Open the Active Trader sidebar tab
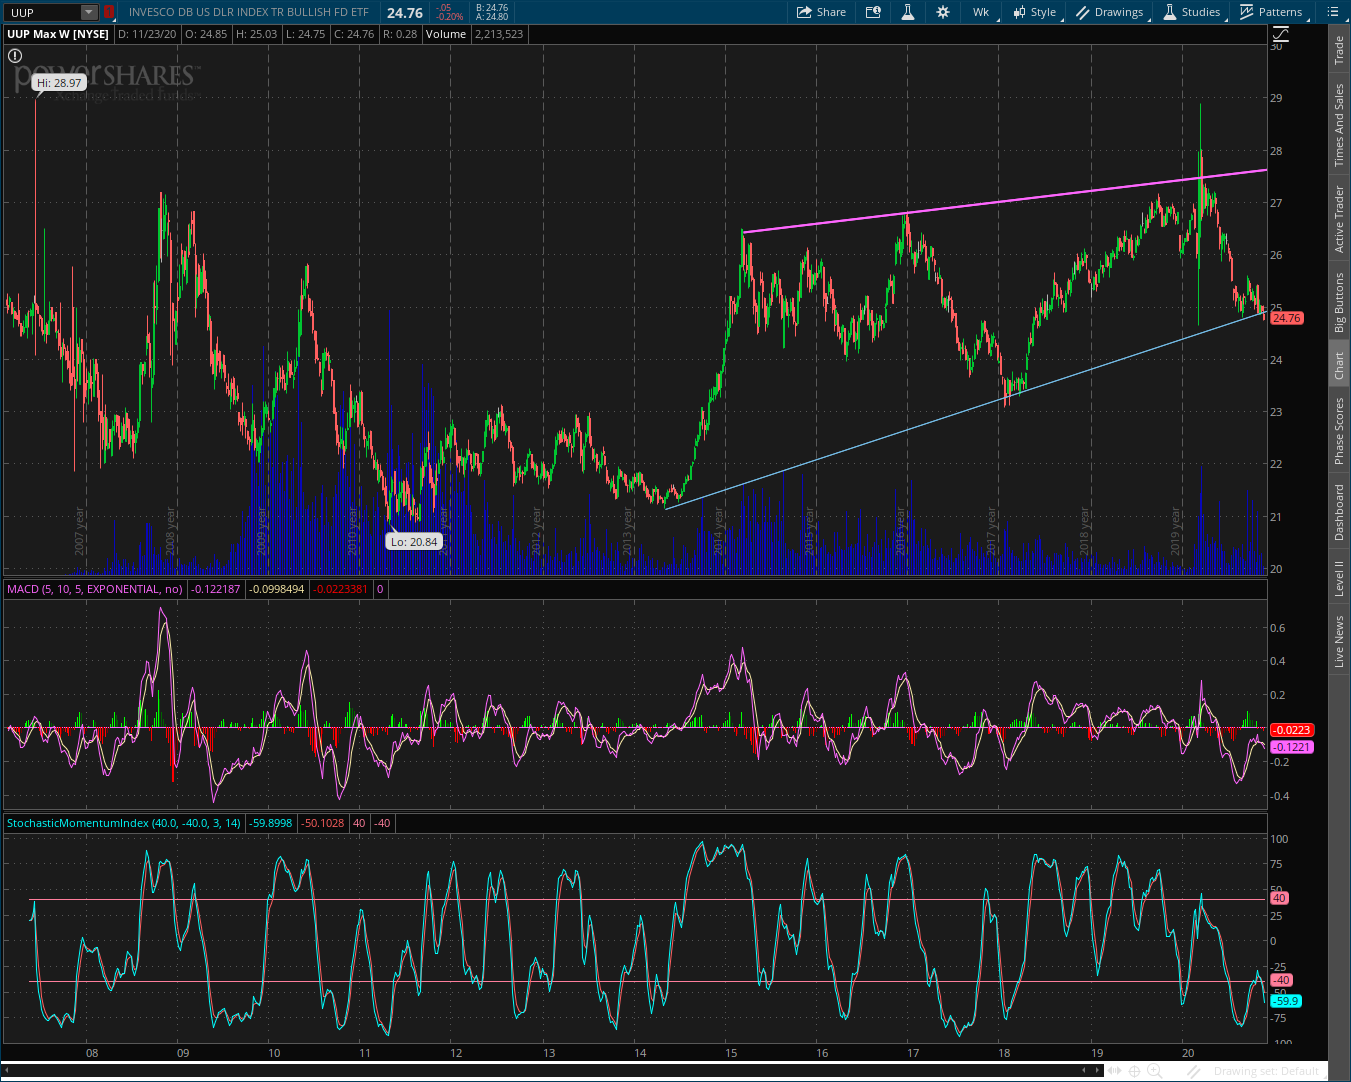 [1339, 219]
